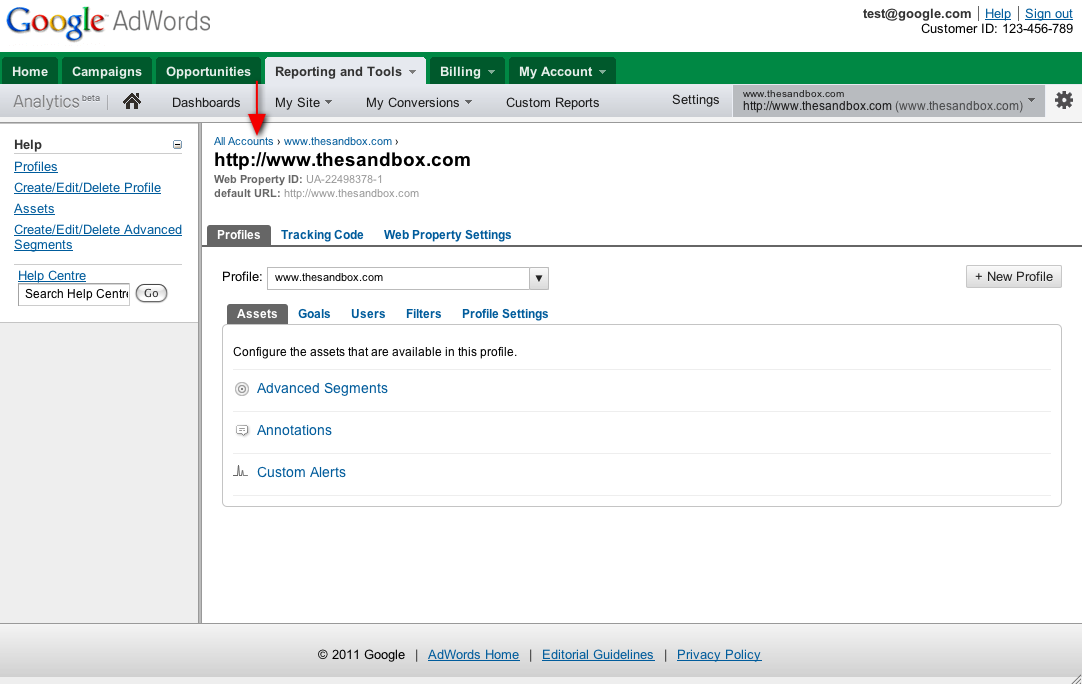Click the All Accounts breadcrumb
The image size is (1082, 684).
click(244, 141)
